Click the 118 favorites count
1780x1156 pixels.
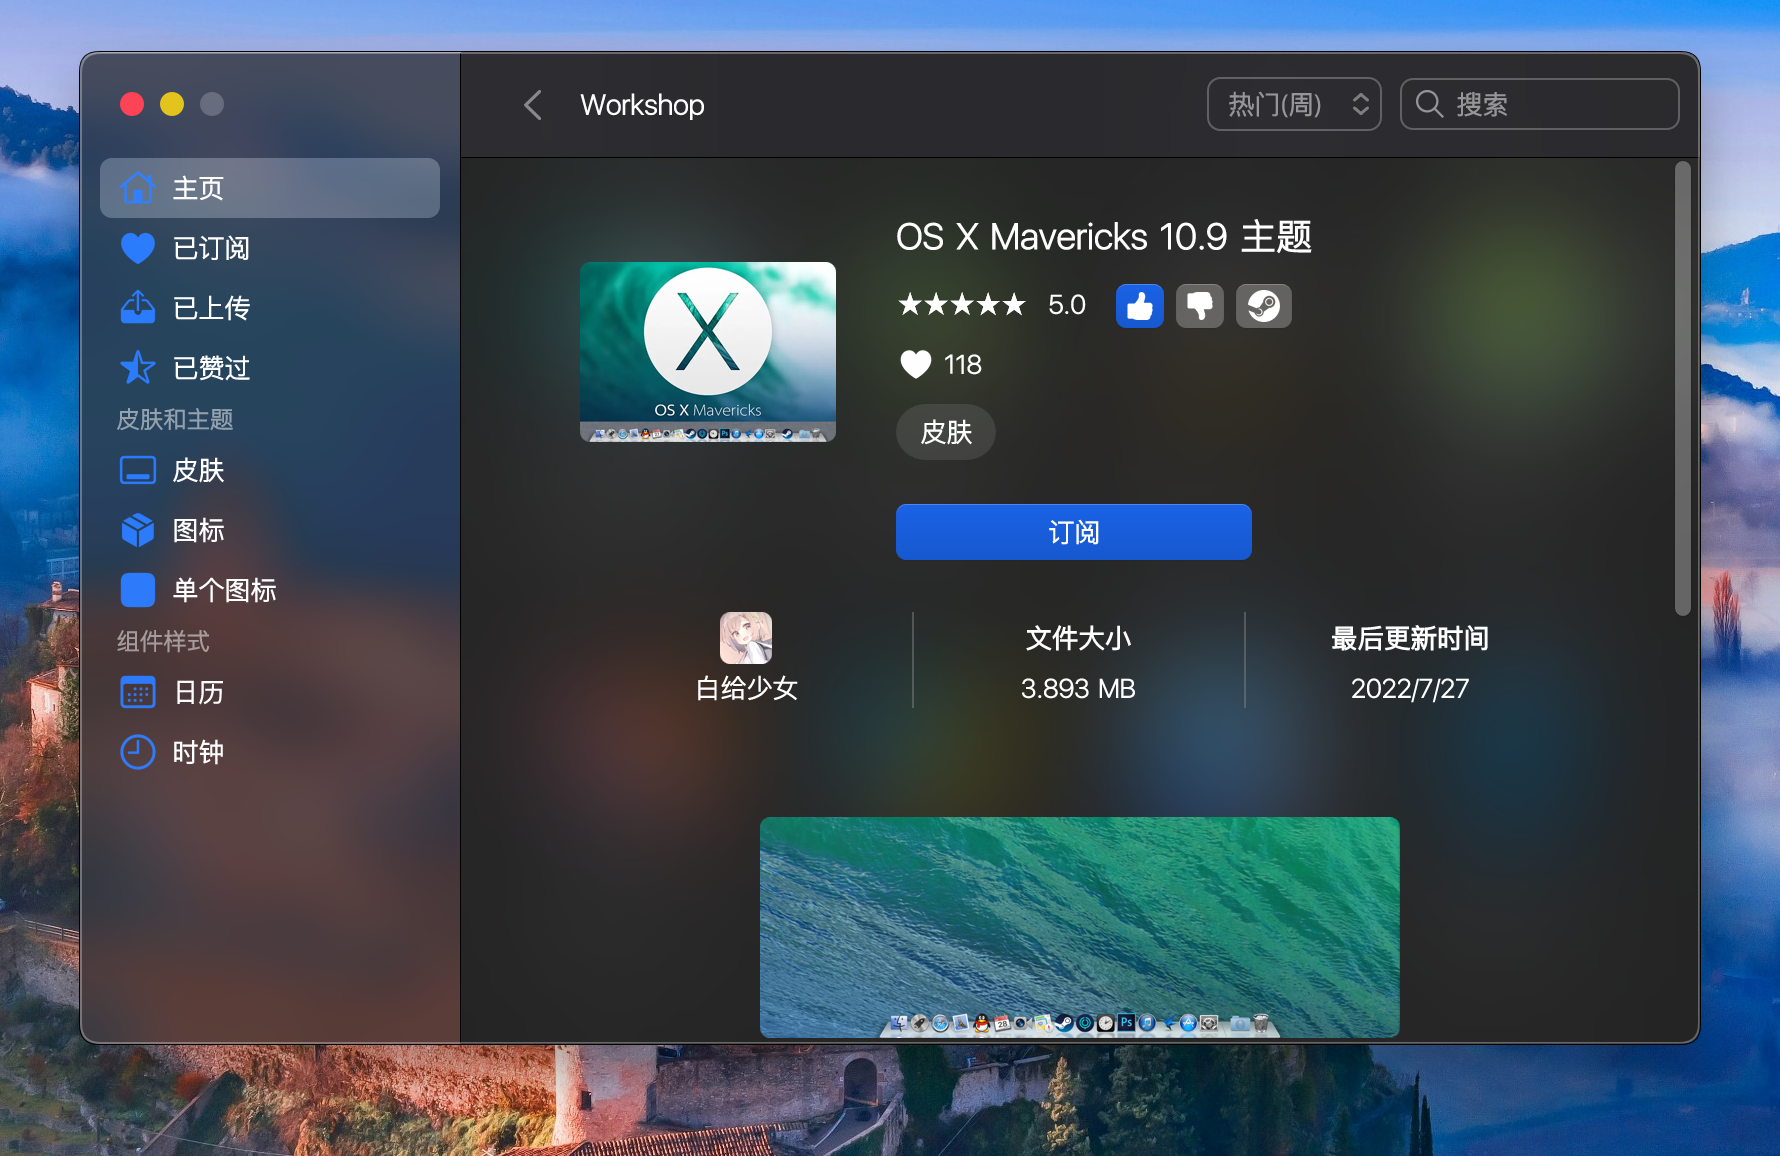click(963, 365)
